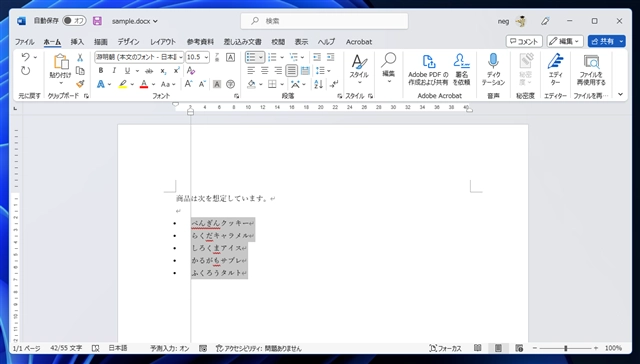Toggle the AutoSave switch
The height and width of the screenshot is (364, 640).
click(x=74, y=21)
